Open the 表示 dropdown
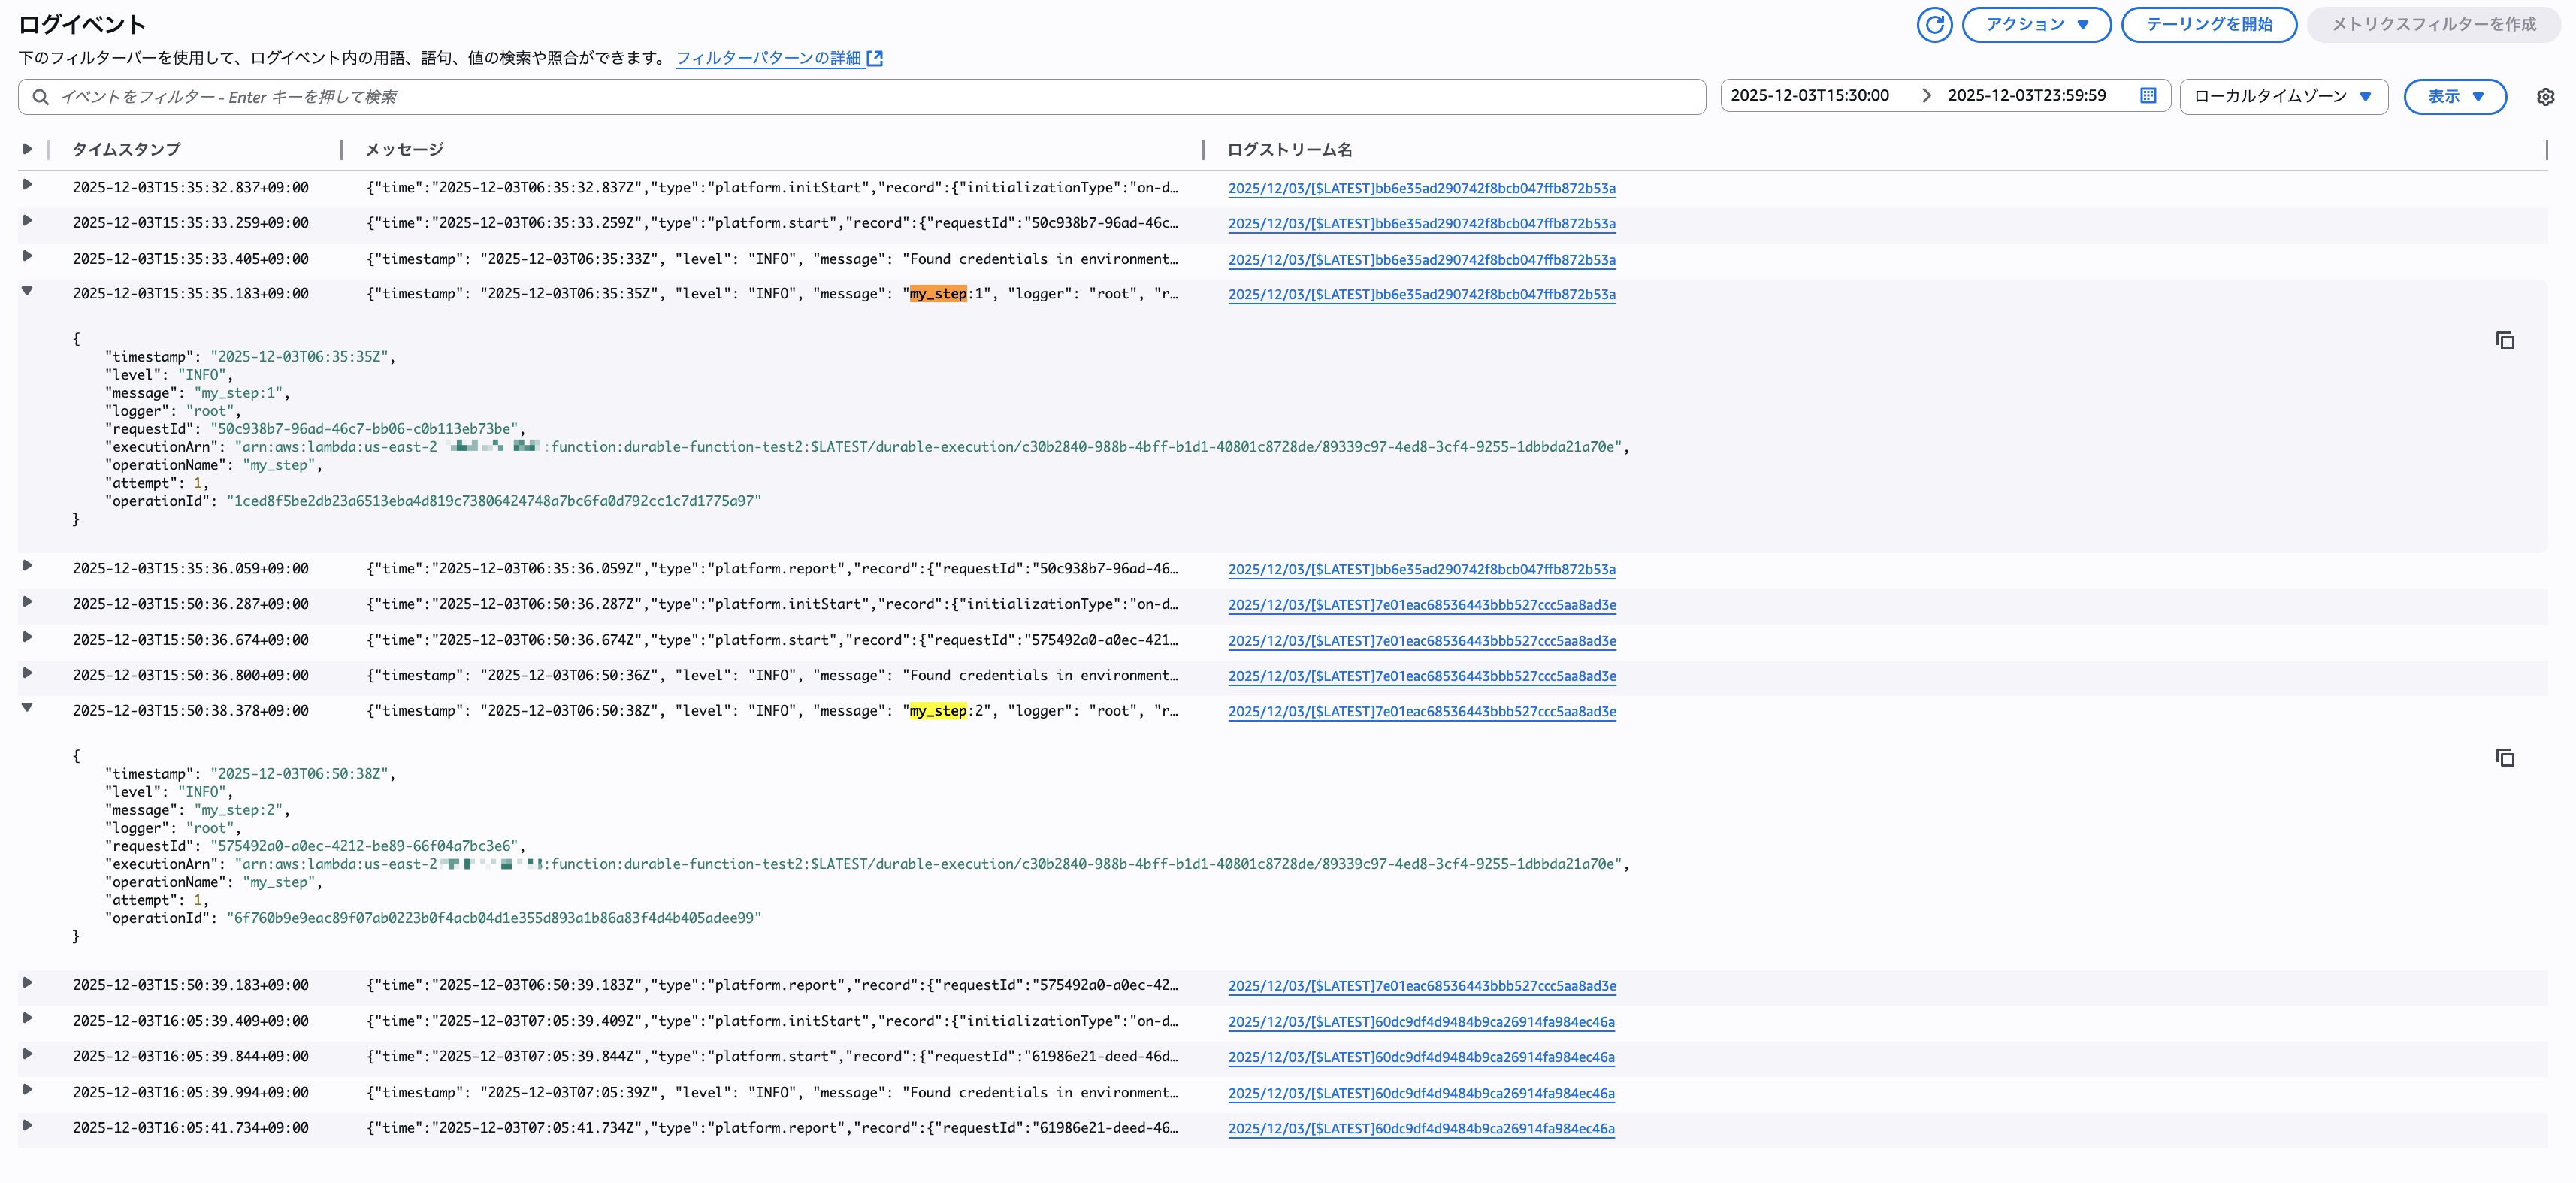This screenshot has width=2576, height=1183. [x=2455, y=96]
